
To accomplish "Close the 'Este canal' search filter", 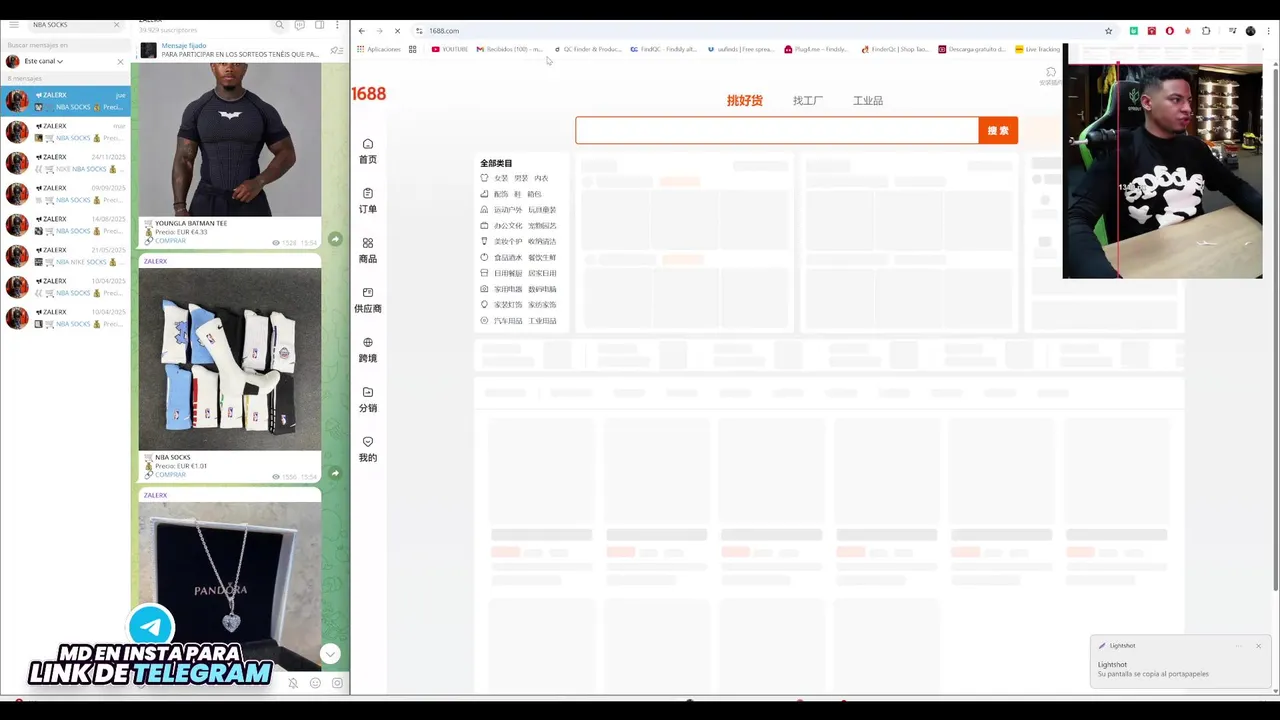I will click(120, 61).
